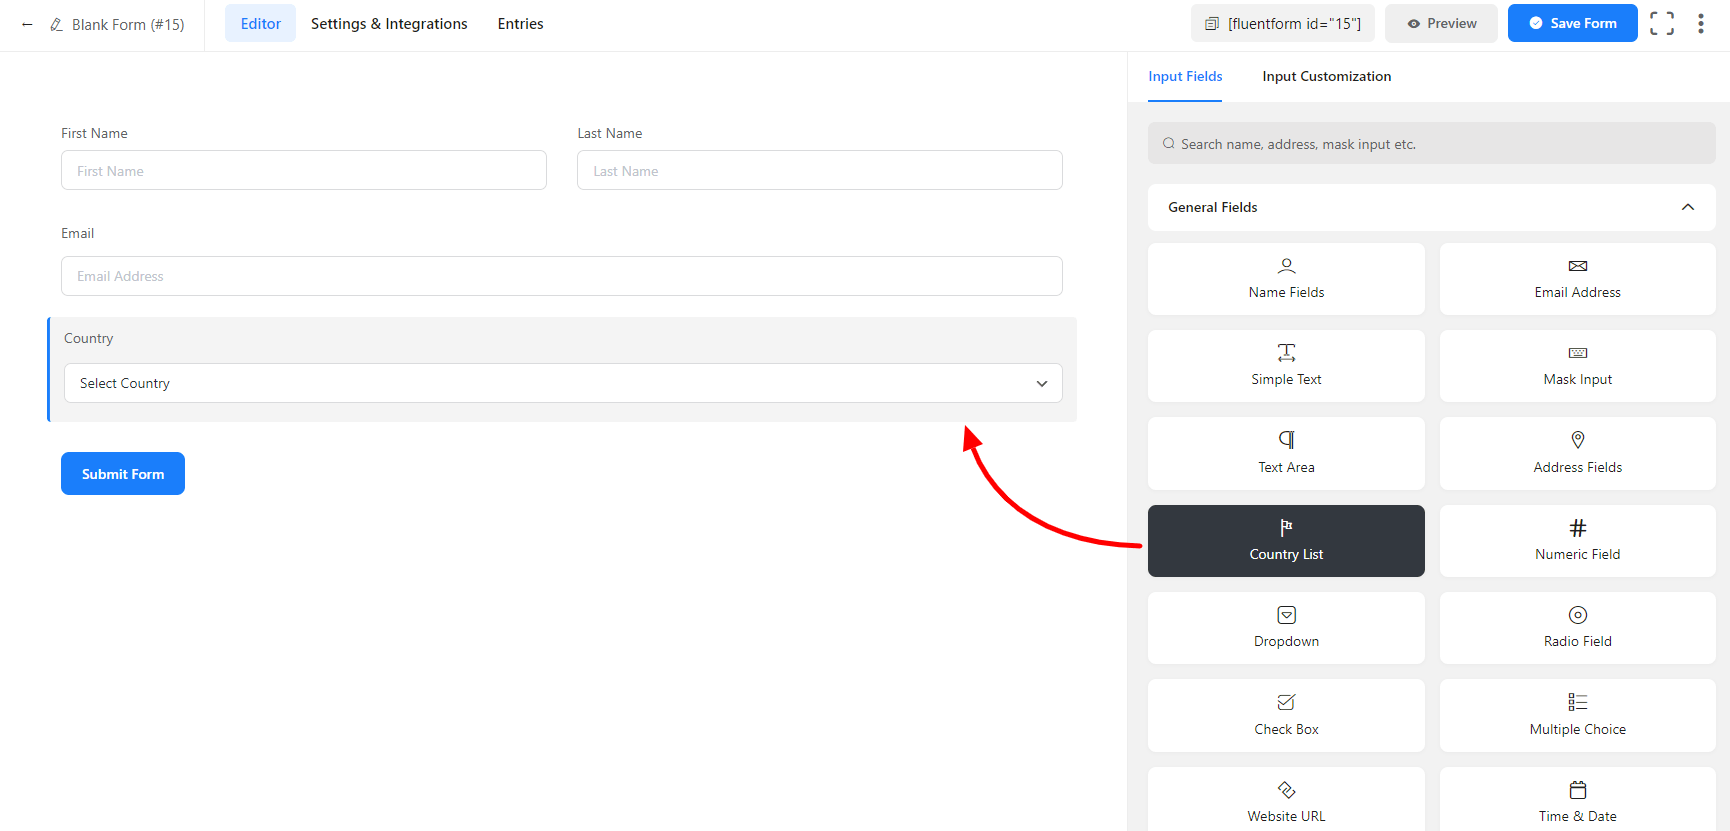
Task: Add the Numeric Field element
Action: tap(1577, 541)
